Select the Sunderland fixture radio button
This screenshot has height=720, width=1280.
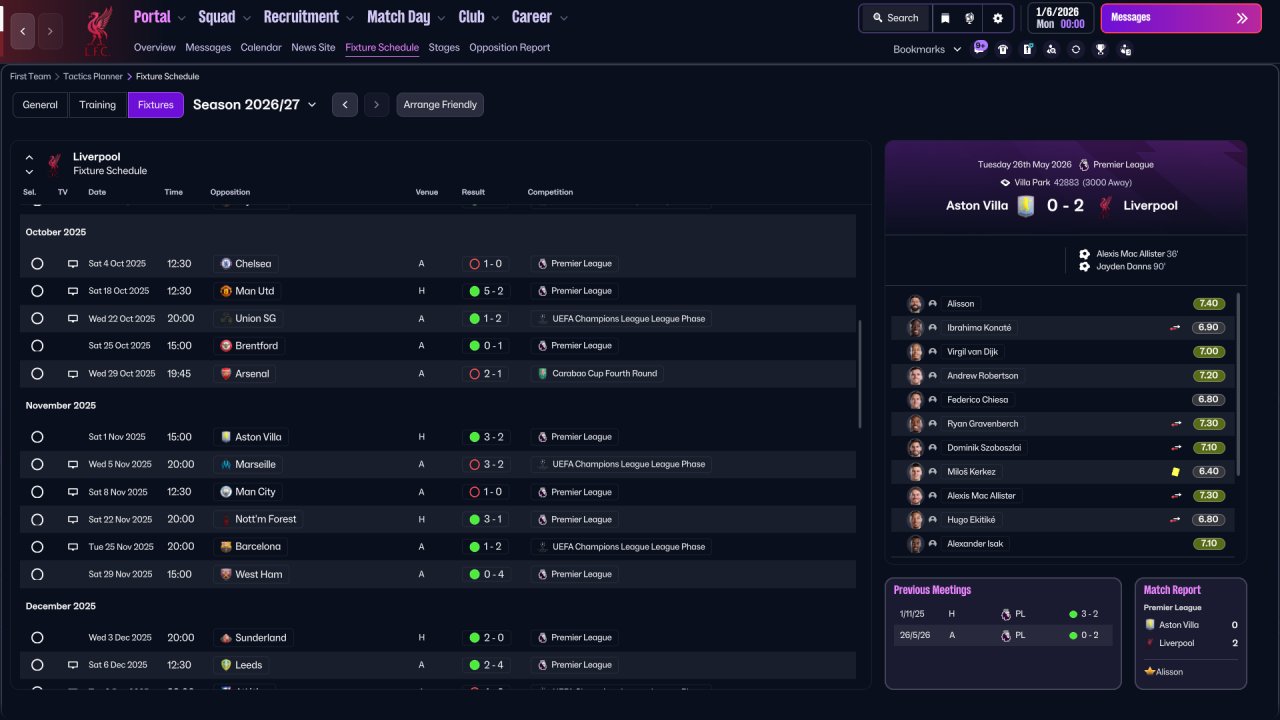[37, 638]
